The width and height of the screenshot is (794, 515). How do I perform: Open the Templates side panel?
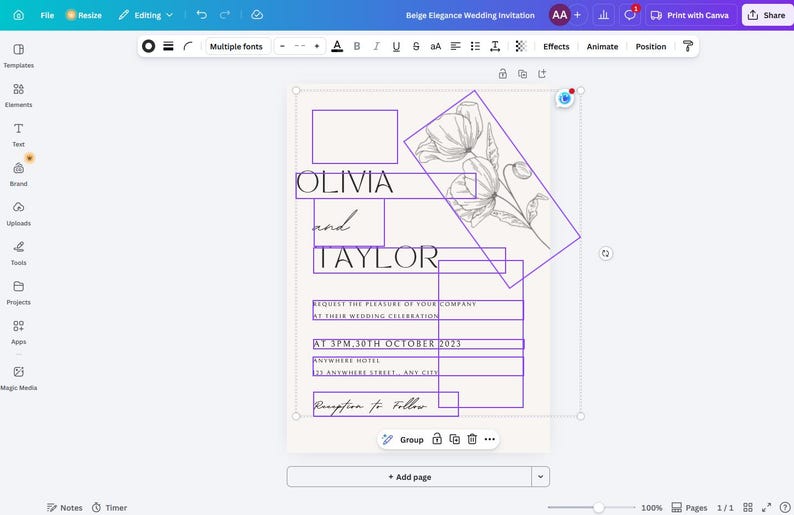(x=19, y=56)
